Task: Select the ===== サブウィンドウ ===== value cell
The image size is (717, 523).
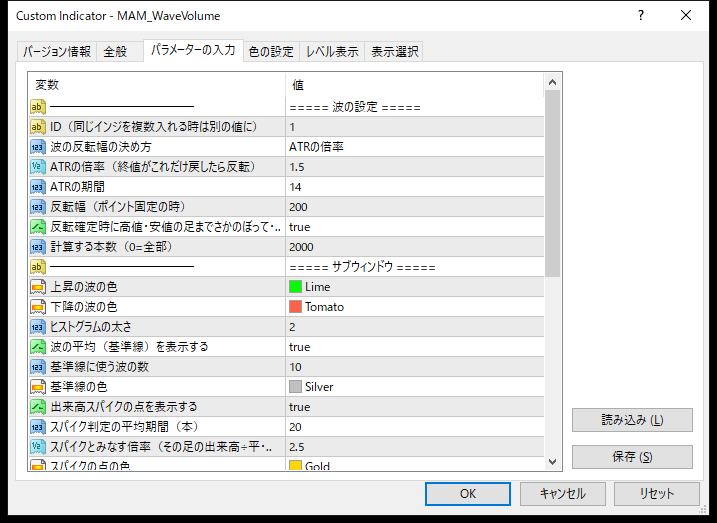Action: (415, 267)
